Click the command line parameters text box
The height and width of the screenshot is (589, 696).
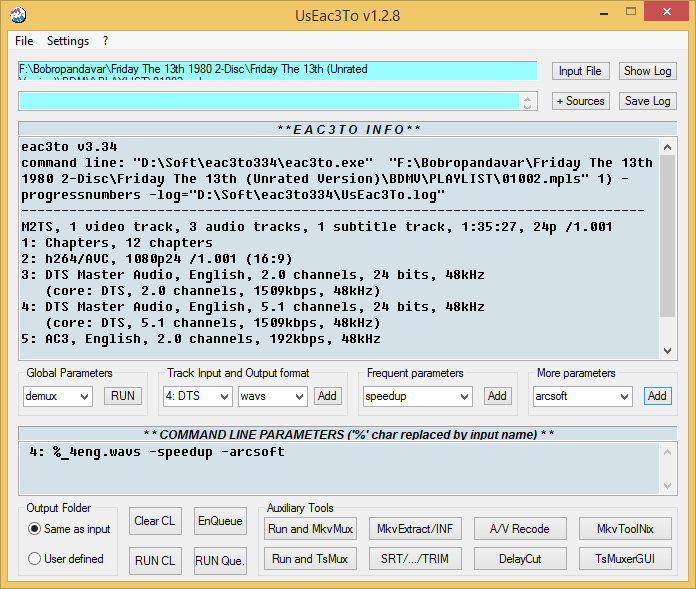[340, 468]
